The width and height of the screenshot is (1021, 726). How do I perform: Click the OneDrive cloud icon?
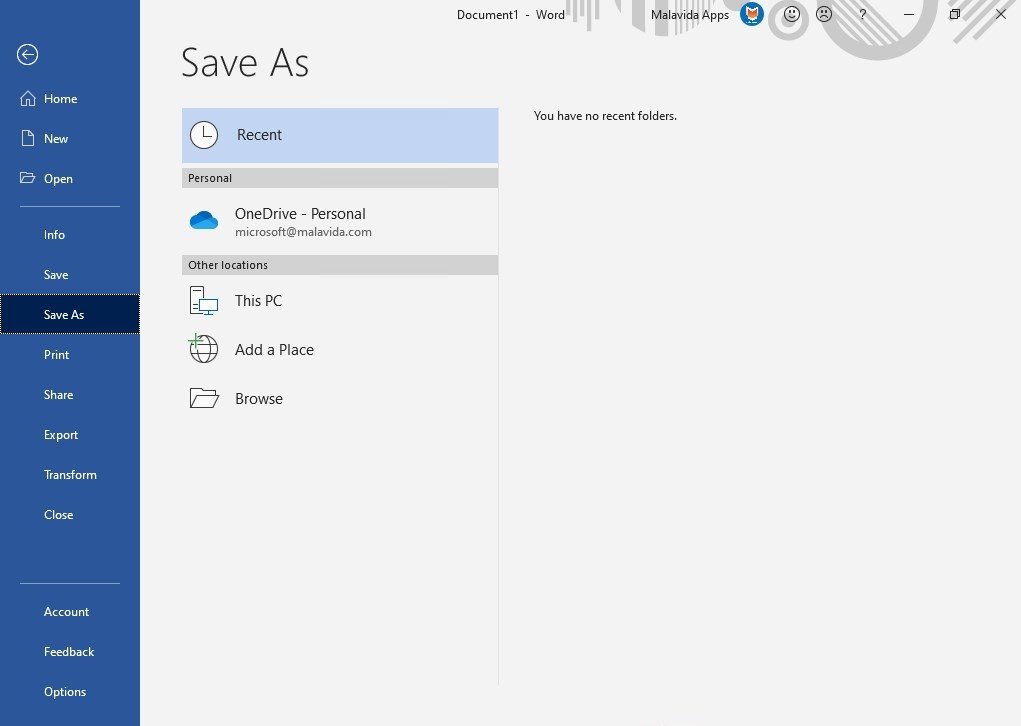[204, 221]
